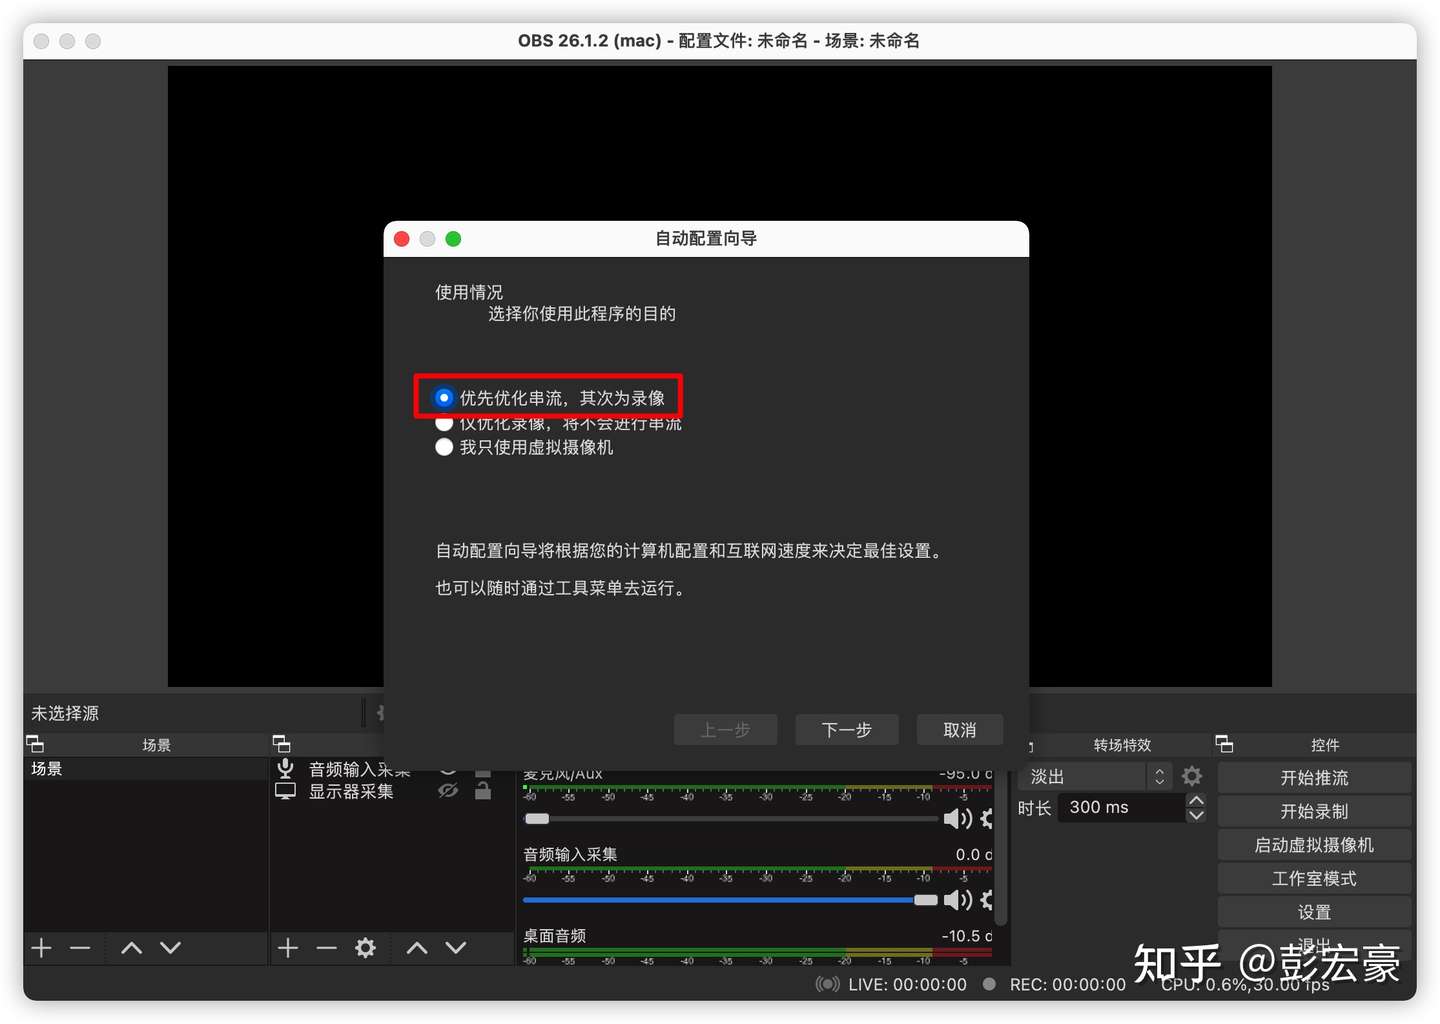Add a new scene with the plus icon
The image size is (1440, 1024).
(x=41, y=948)
